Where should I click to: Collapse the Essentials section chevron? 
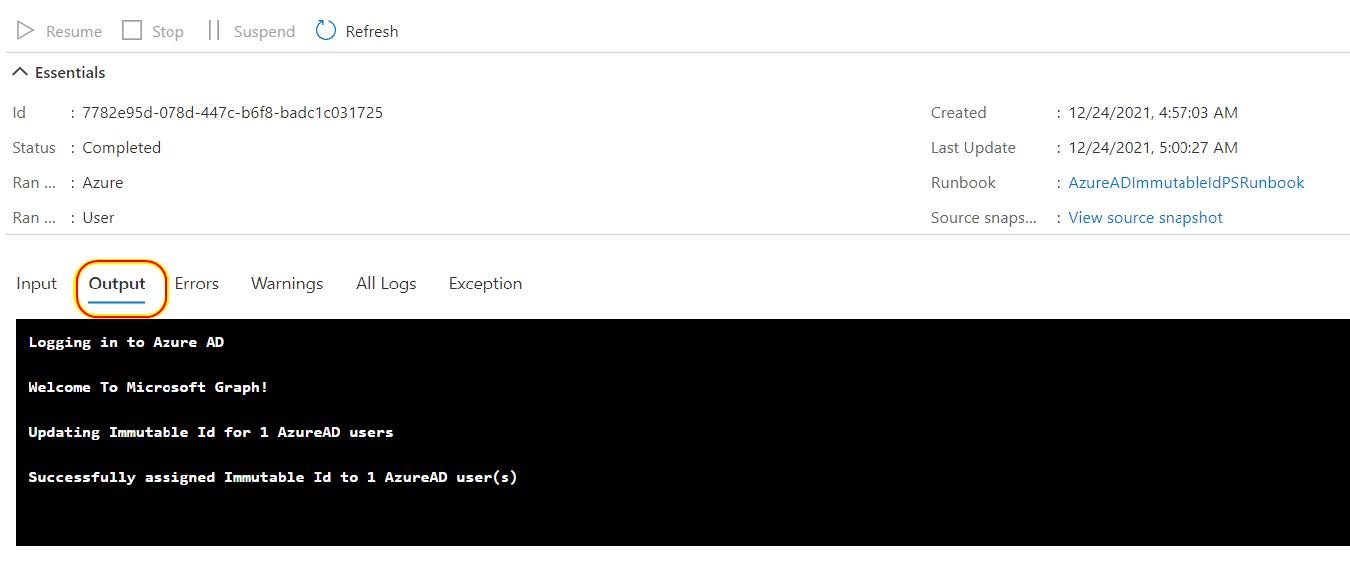19,72
